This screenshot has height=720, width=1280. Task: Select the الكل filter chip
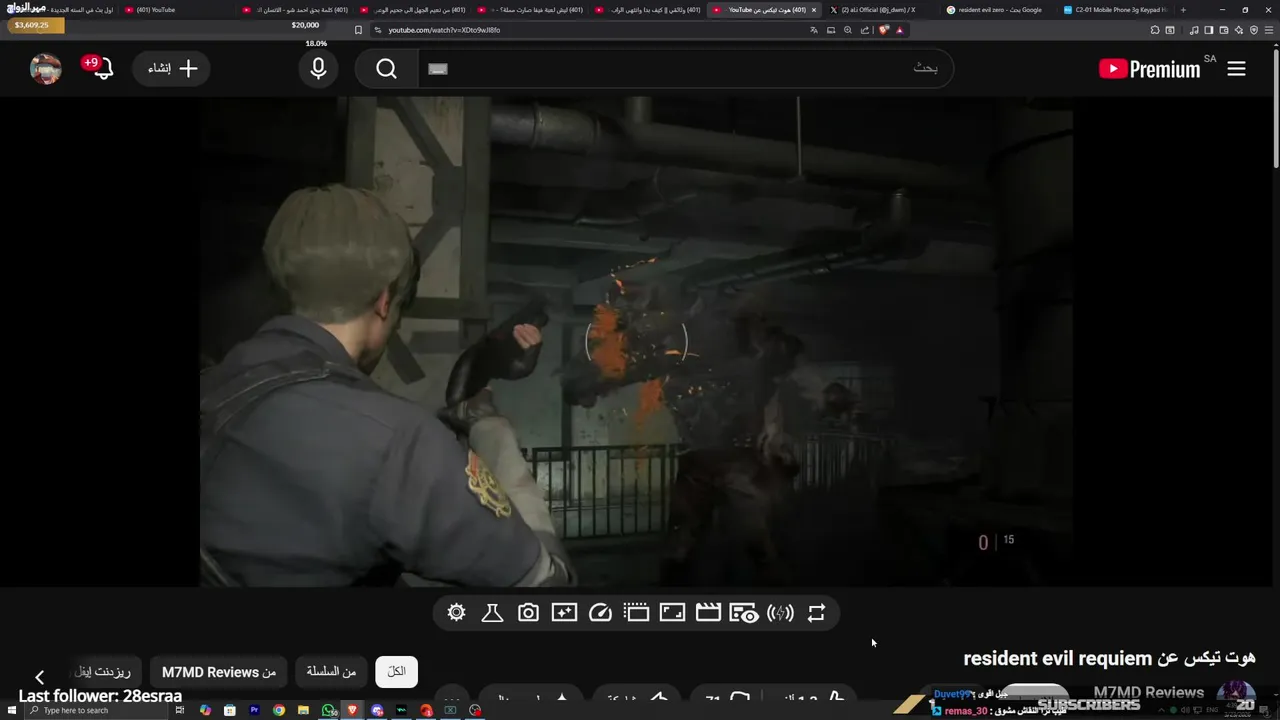[396, 672]
